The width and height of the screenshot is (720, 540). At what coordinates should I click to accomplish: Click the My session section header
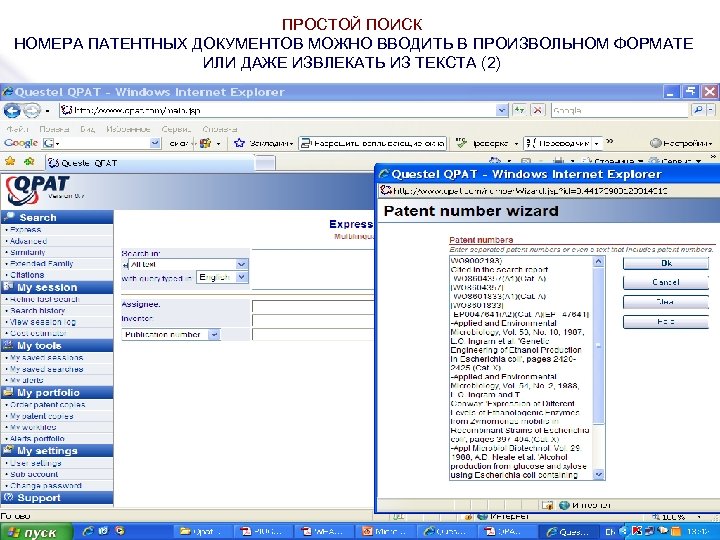57,288
